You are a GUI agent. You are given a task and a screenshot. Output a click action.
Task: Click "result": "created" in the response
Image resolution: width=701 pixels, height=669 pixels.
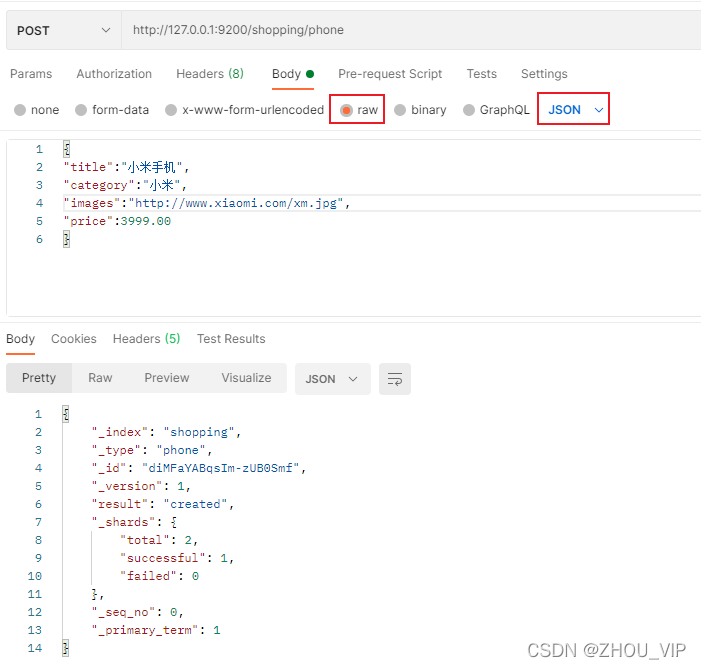coord(163,504)
